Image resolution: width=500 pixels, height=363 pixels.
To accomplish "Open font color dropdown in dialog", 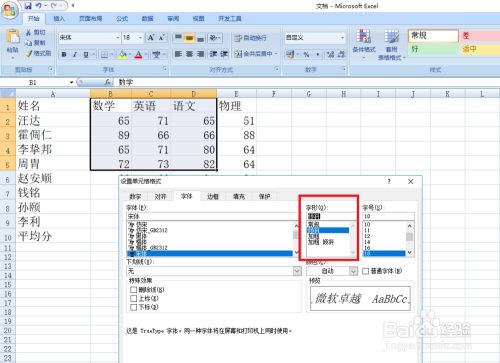I will (x=353, y=271).
